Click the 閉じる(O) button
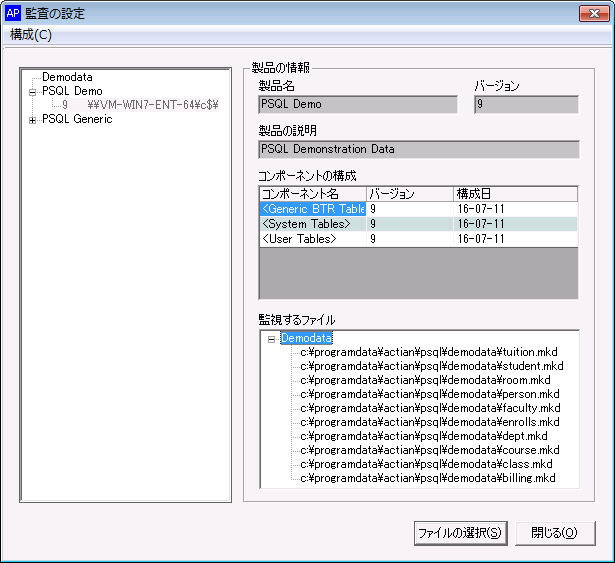 point(555,533)
